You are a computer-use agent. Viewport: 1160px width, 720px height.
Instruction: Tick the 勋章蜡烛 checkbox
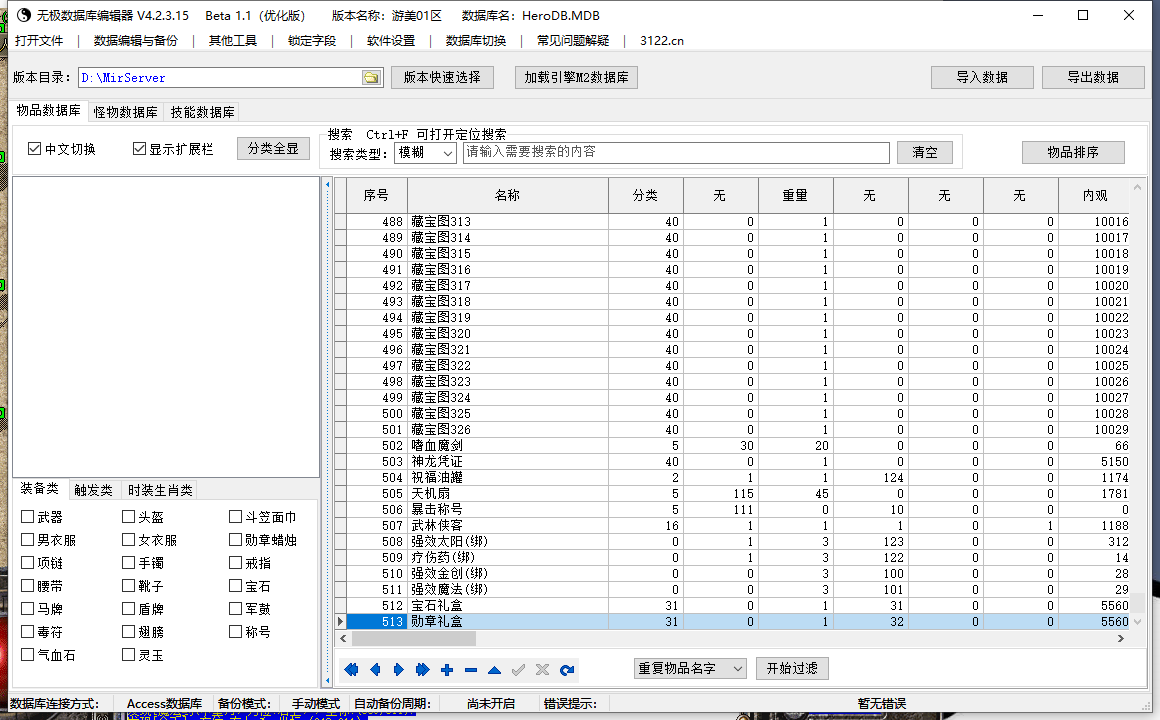click(235, 539)
